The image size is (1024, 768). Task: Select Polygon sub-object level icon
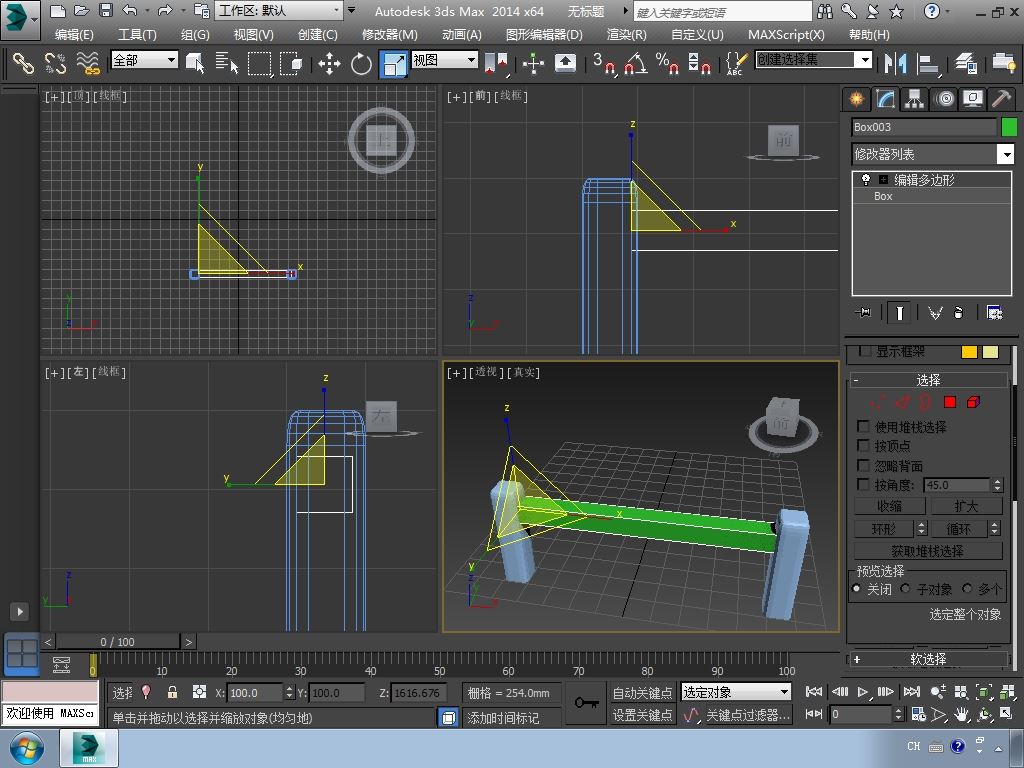coord(950,402)
